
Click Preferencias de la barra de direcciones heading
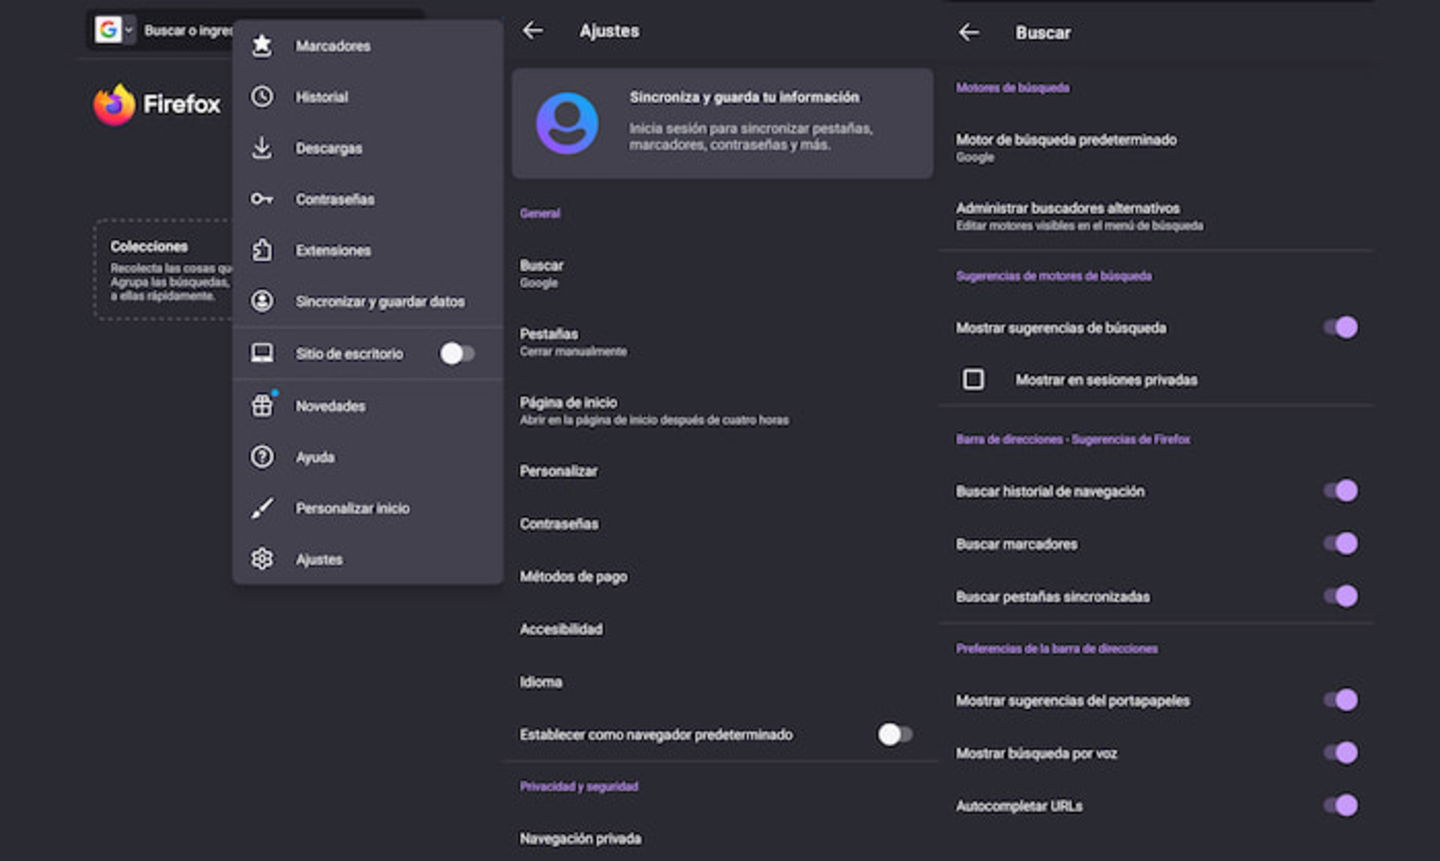[x=1057, y=648]
